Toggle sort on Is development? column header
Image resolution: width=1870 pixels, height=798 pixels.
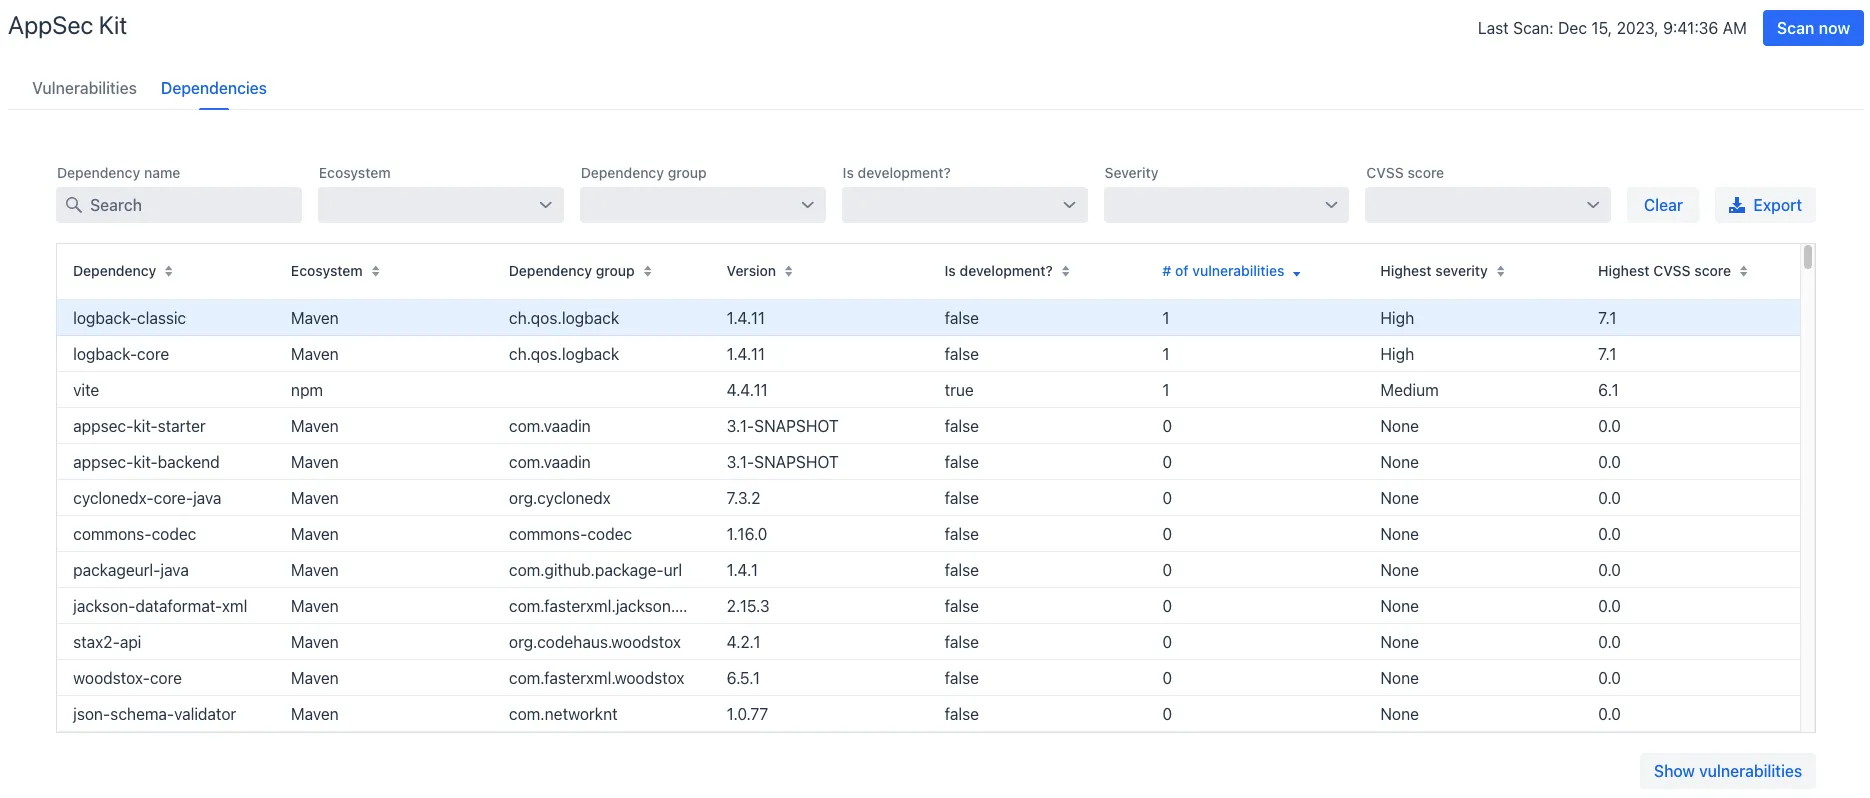pos(1065,271)
